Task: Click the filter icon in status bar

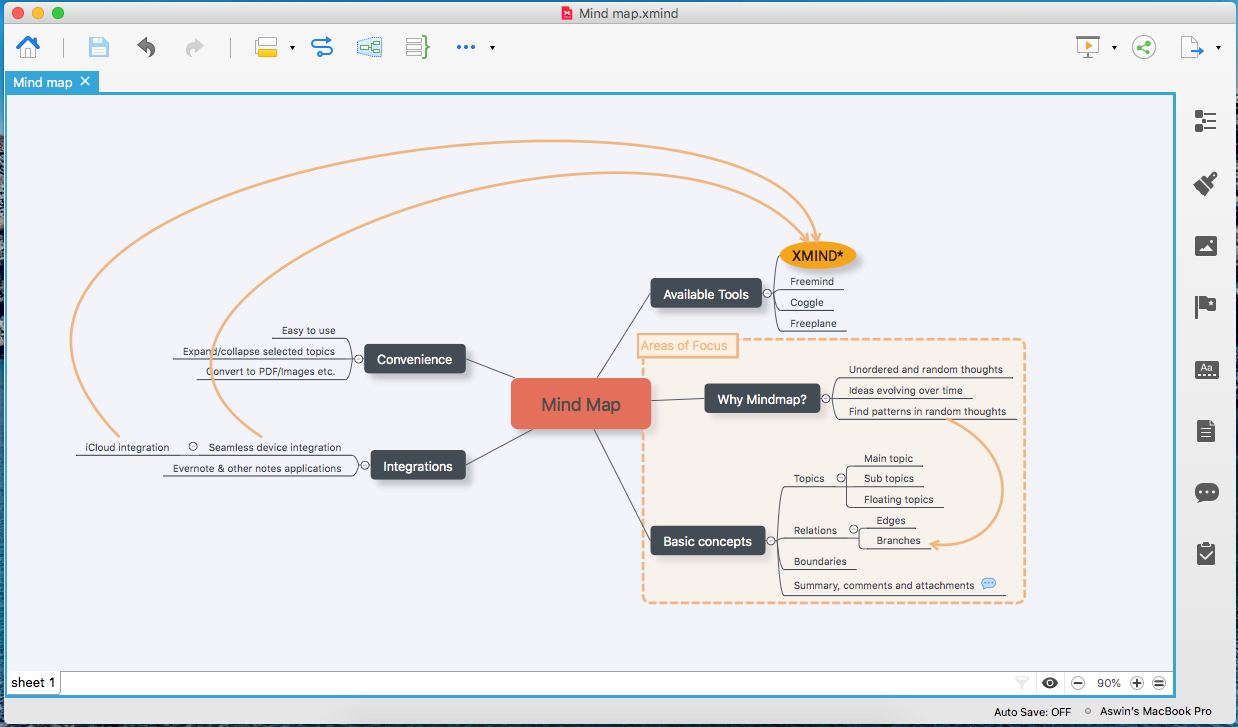Action: click(1021, 682)
